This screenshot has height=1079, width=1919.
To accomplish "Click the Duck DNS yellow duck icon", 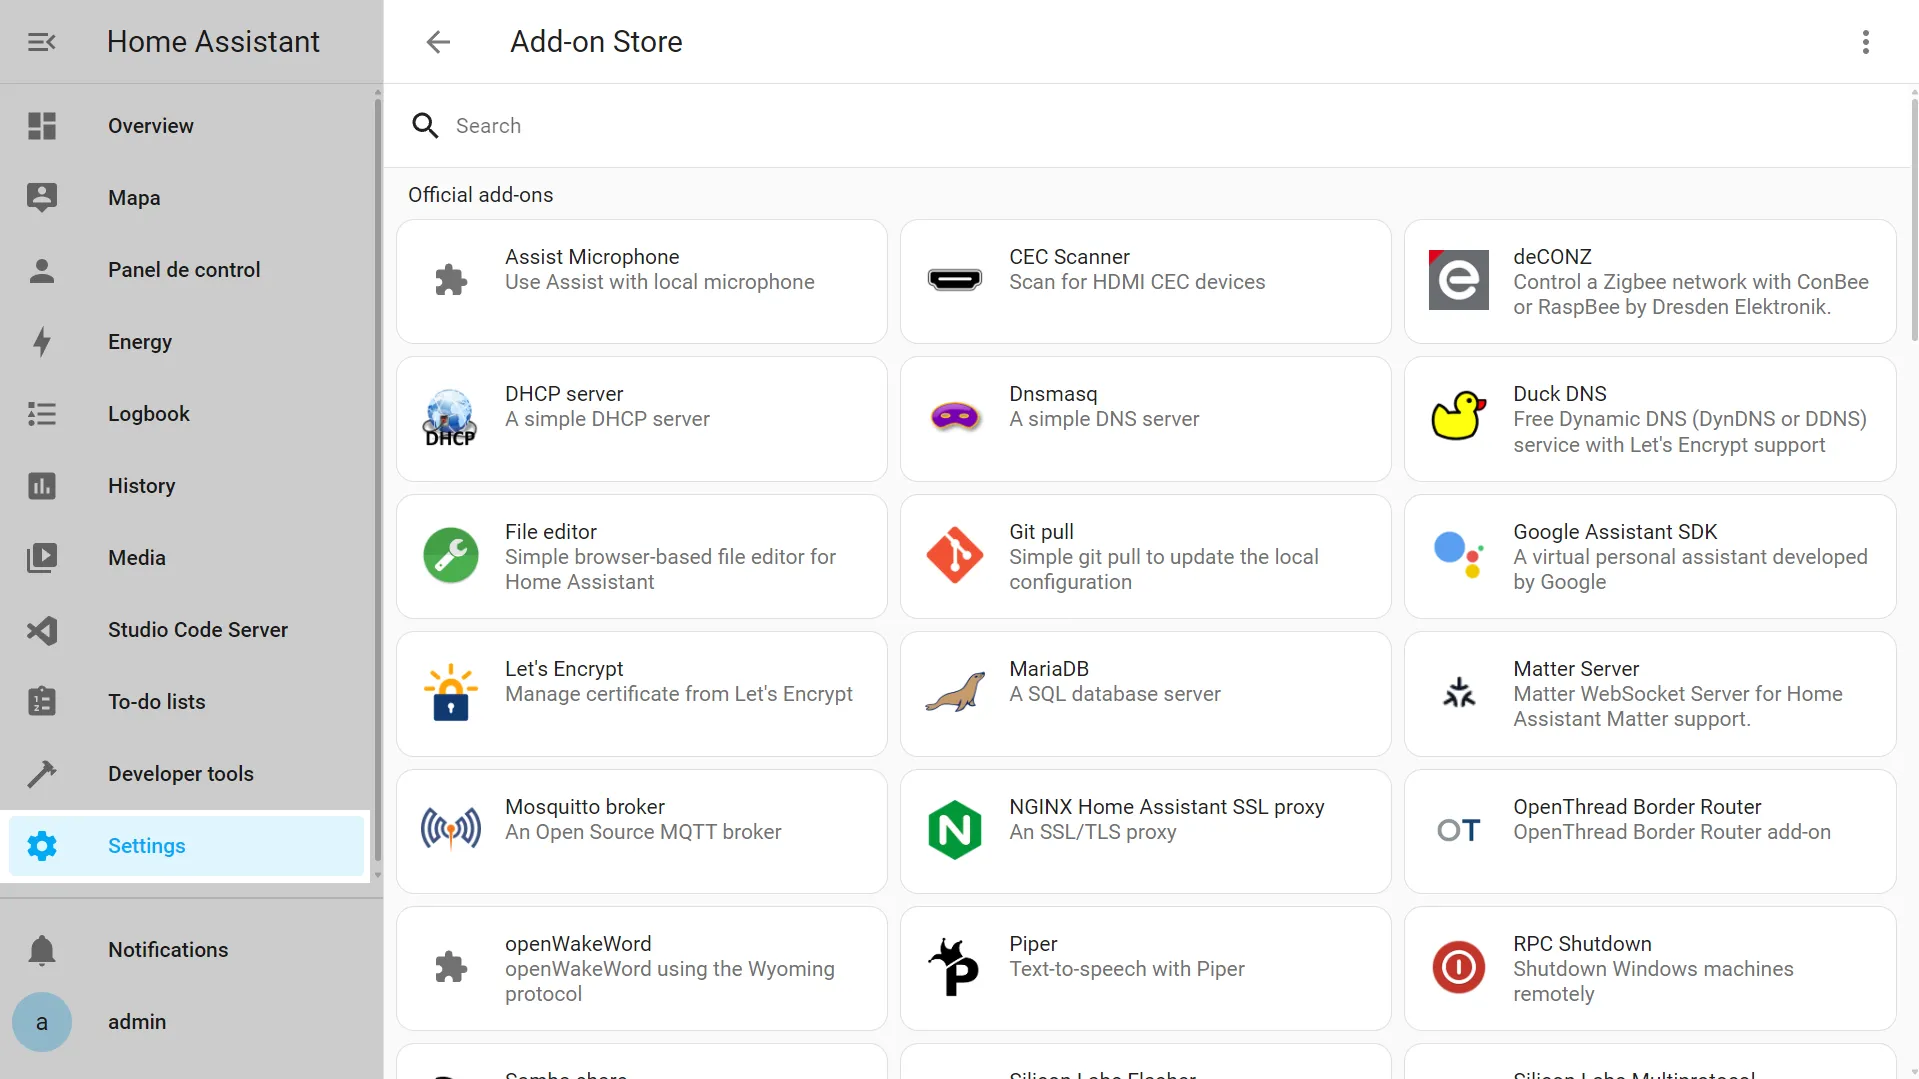I will point(1459,416).
